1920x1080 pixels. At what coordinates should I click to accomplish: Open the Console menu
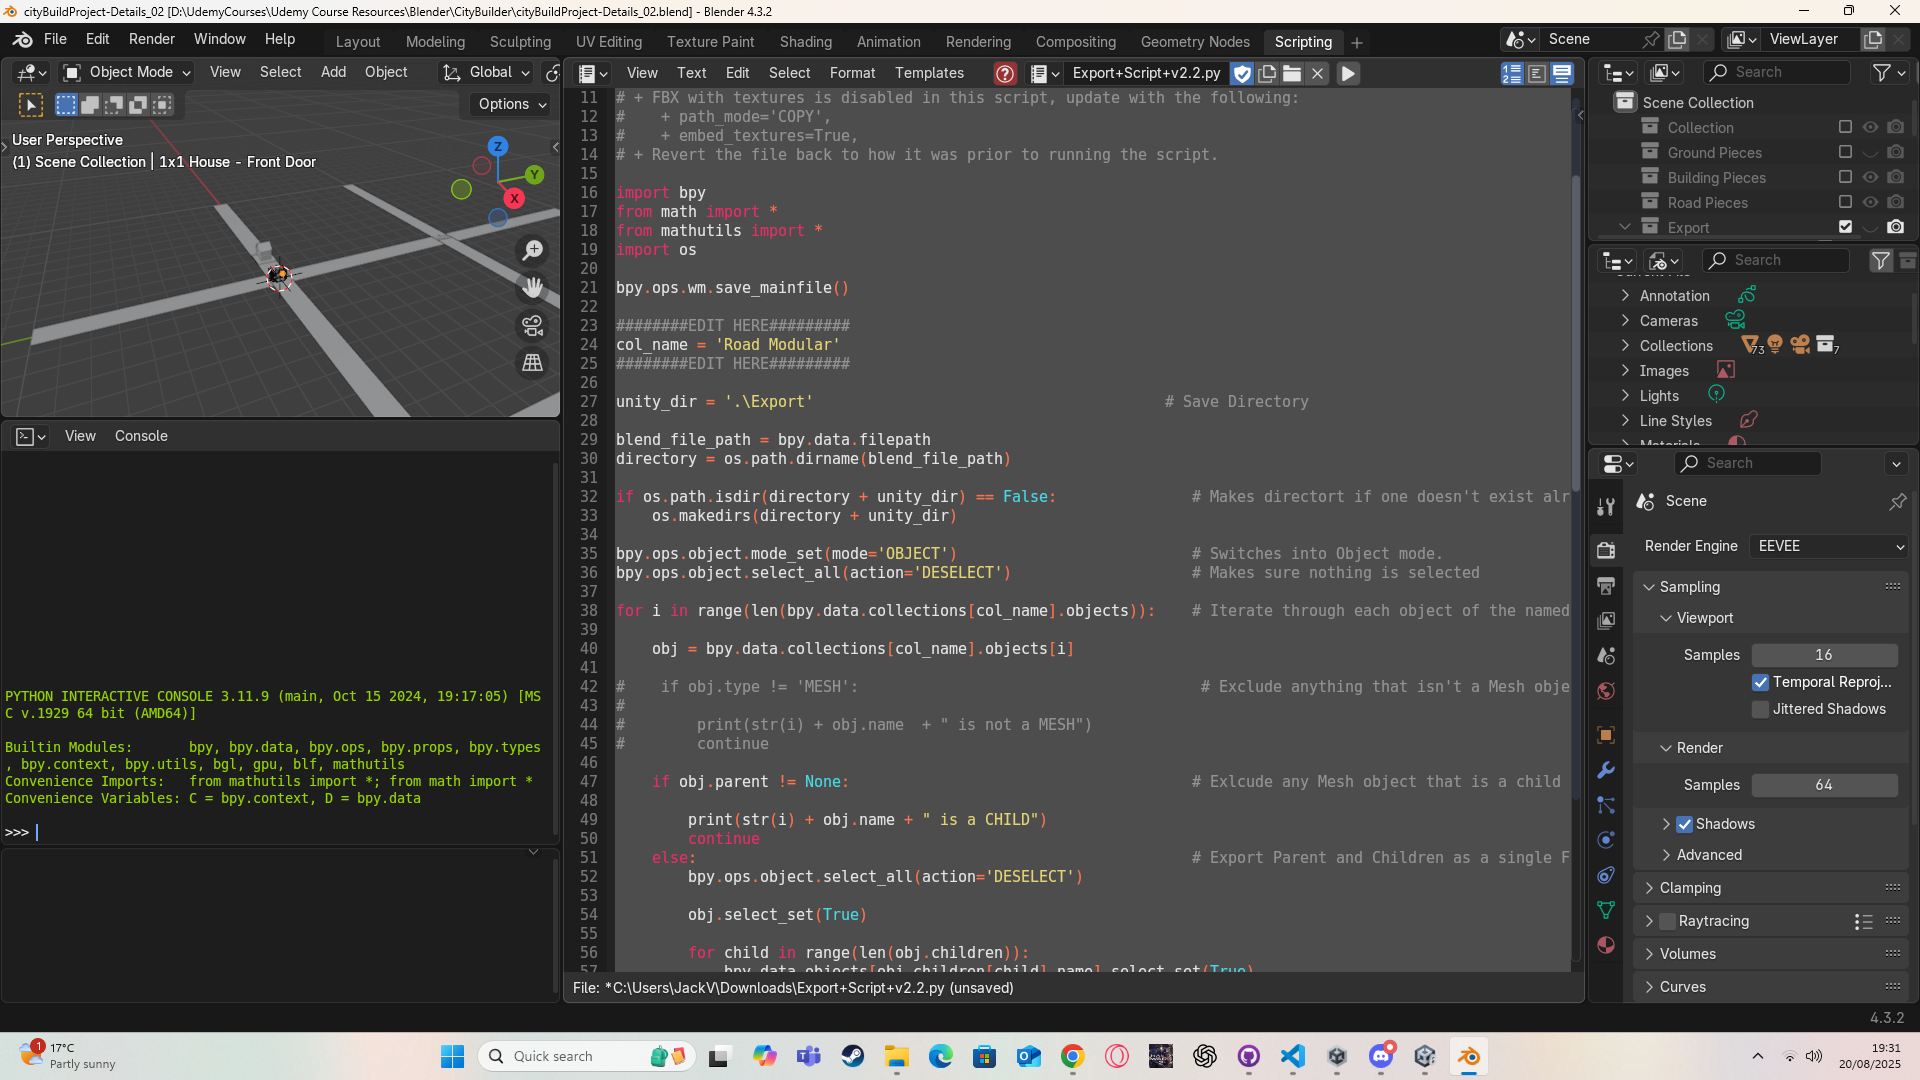tap(141, 436)
